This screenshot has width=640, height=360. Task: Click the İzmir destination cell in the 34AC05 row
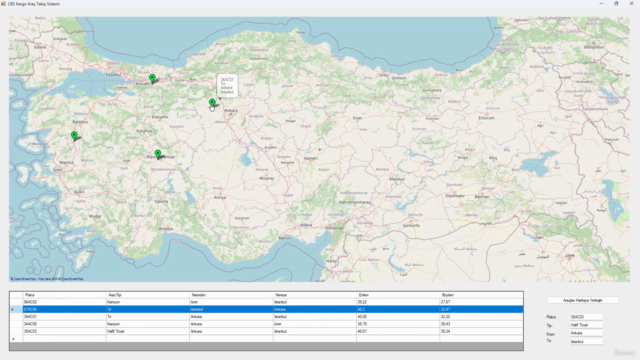pyautogui.click(x=314, y=324)
